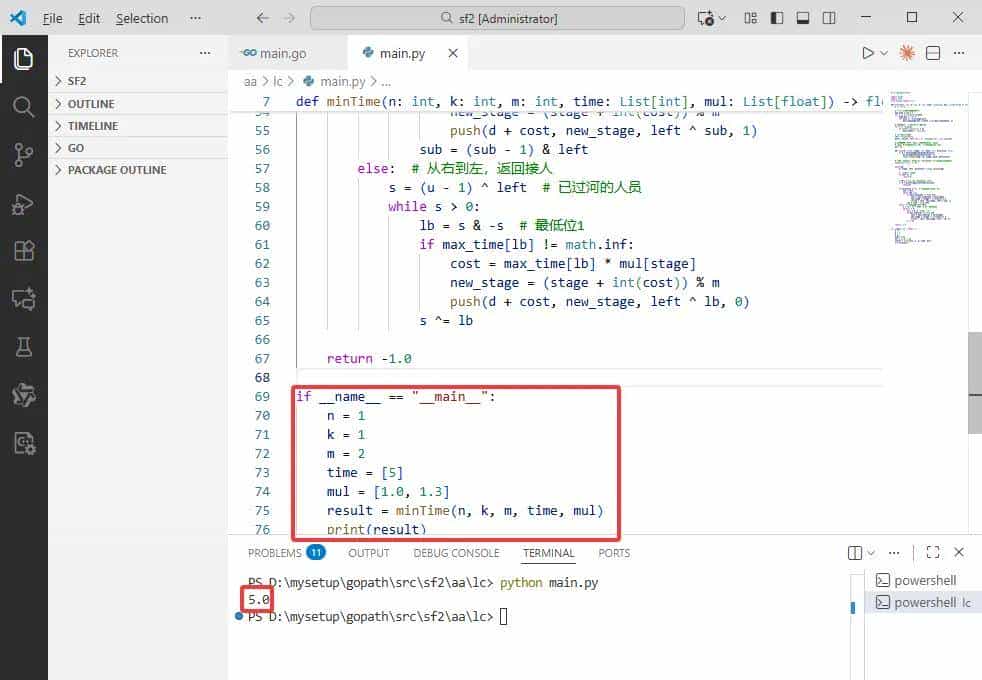Open the Extensions view
The width and height of the screenshot is (982, 680).
point(23,251)
